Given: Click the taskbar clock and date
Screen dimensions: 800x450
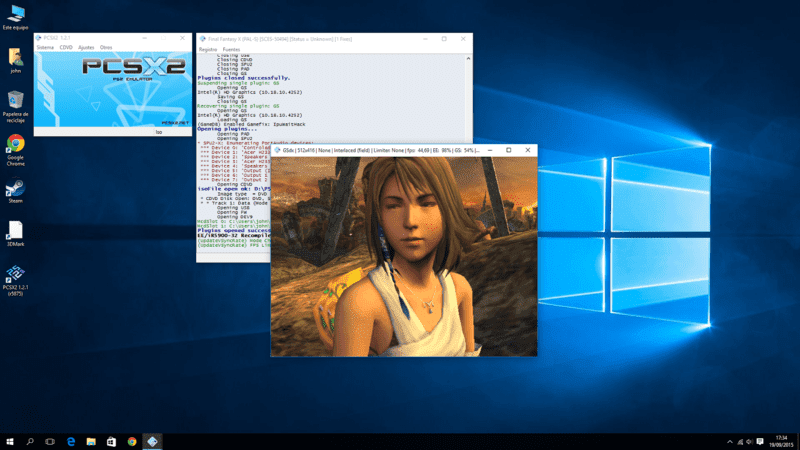Looking at the screenshot, I should (781, 441).
